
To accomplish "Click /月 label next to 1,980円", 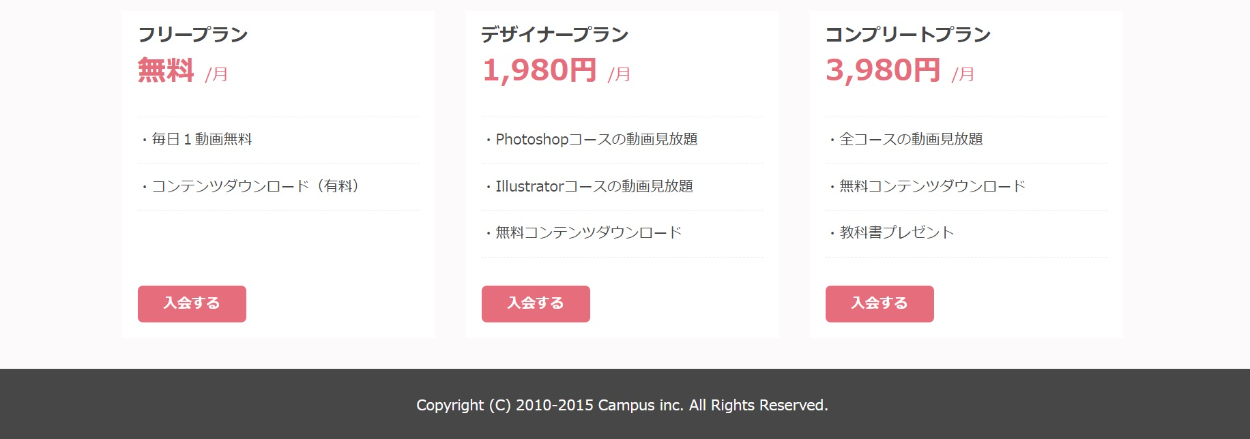I will [x=619, y=74].
